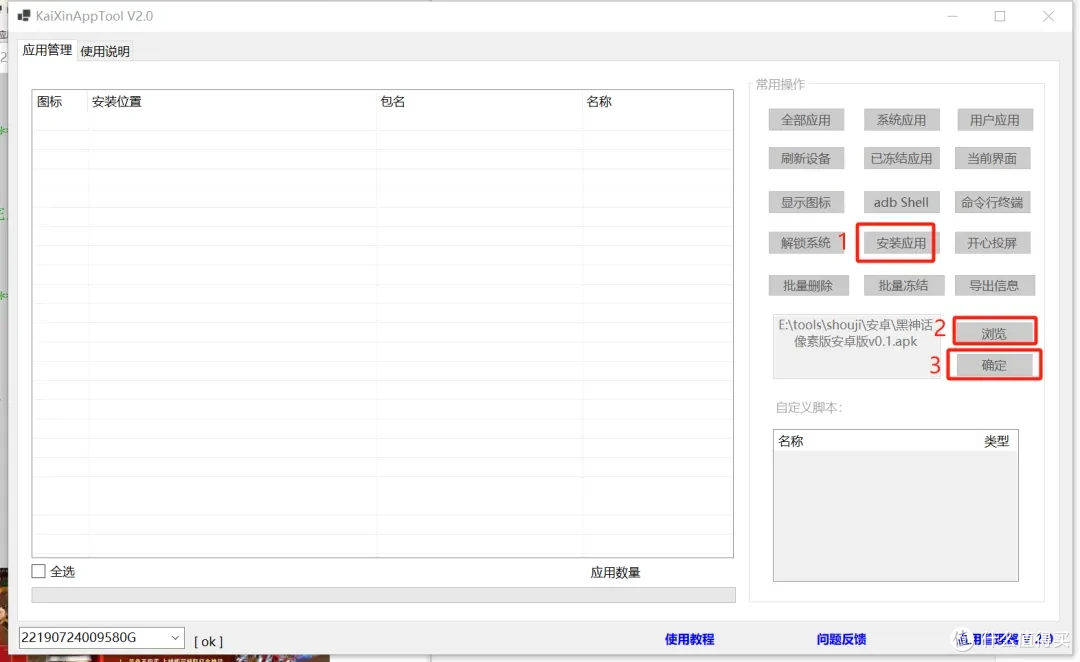Image resolution: width=1080 pixels, height=662 pixels.
Task: Close the KaiXinAppTool window
Action: tap(1048, 16)
